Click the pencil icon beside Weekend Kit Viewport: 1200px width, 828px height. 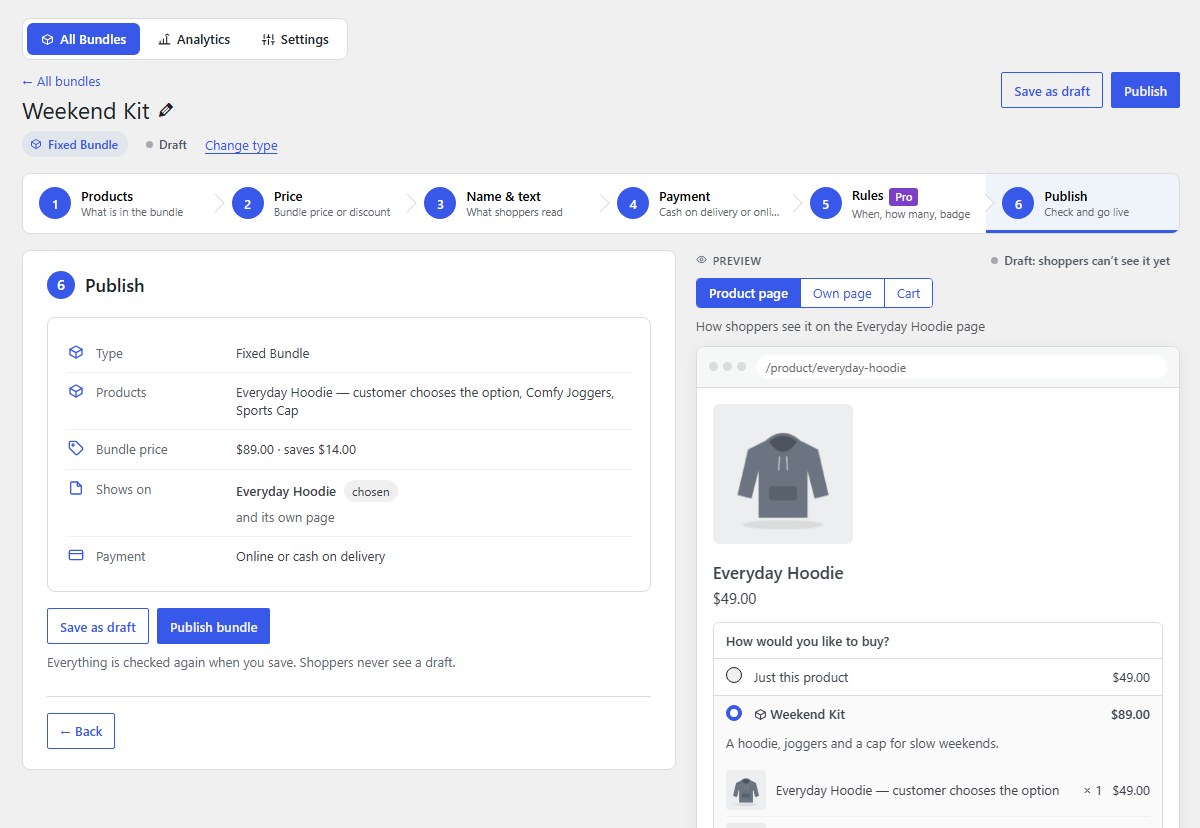(x=166, y=111)
